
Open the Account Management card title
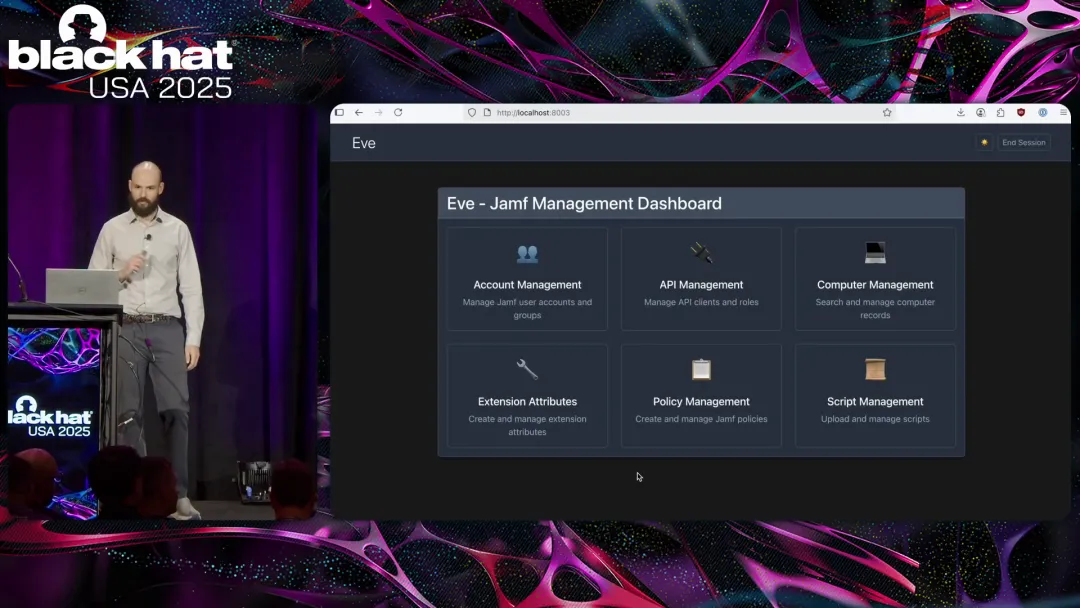click(528, 285)
